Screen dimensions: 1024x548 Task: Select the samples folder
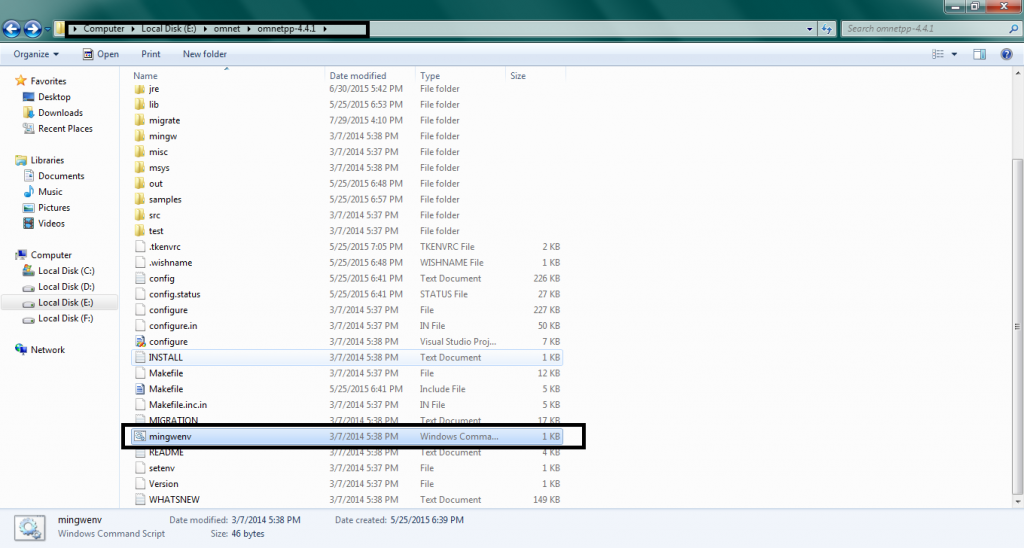[164, 199]
